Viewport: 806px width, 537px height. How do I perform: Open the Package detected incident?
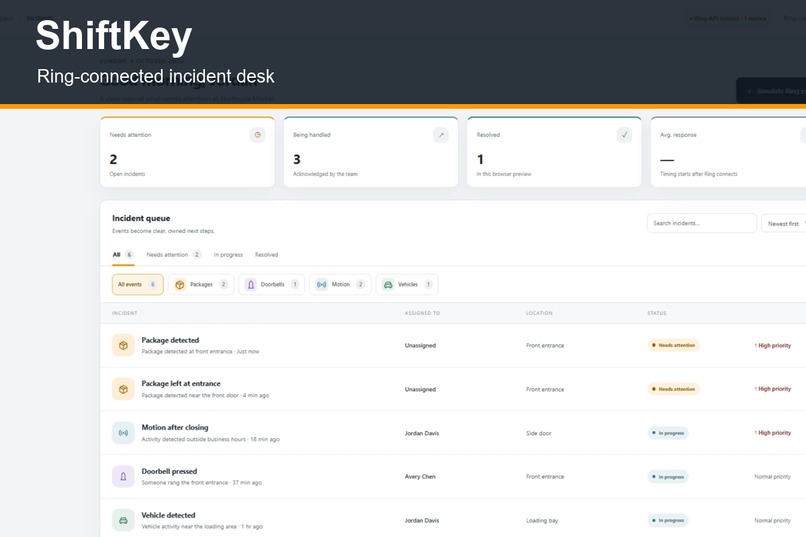(453, 345)
